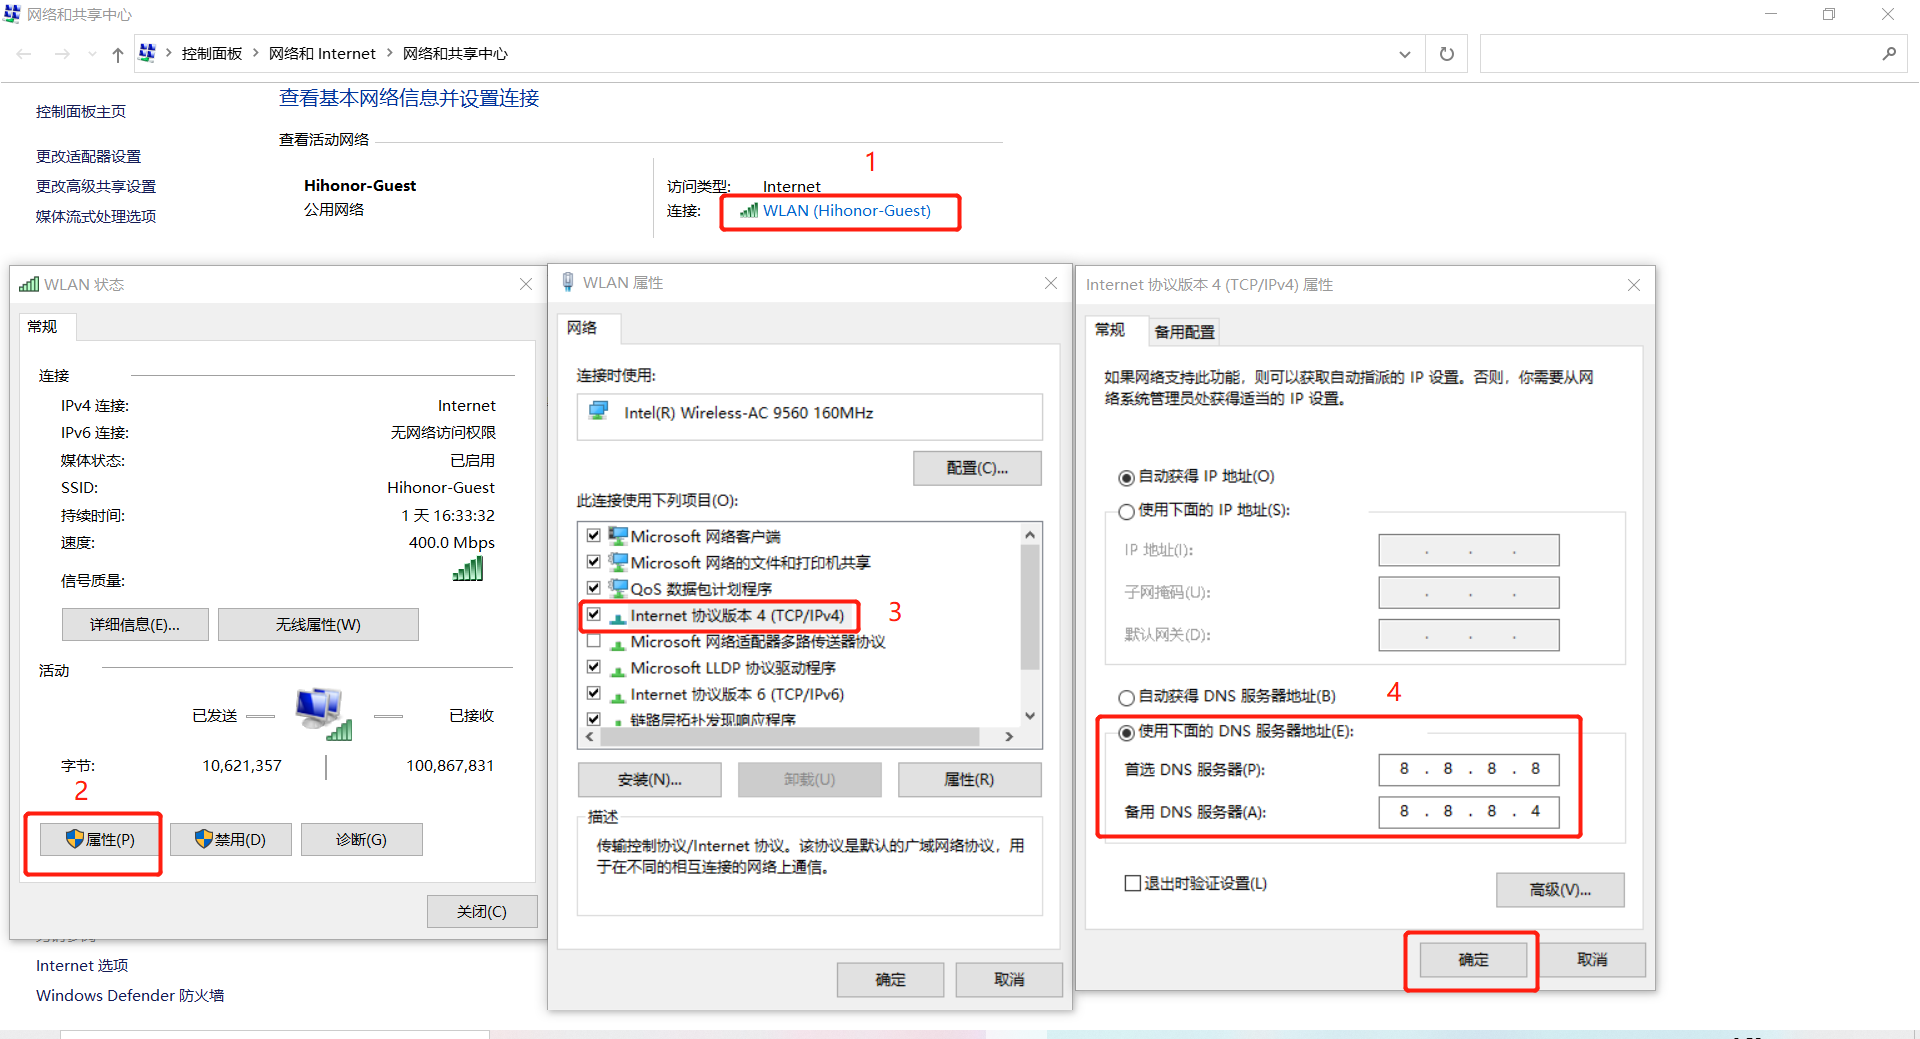Select the 网络 tab in WLAN 属性
The height and width of the screenshot is (1039, 1920).
tap(582, 328)
